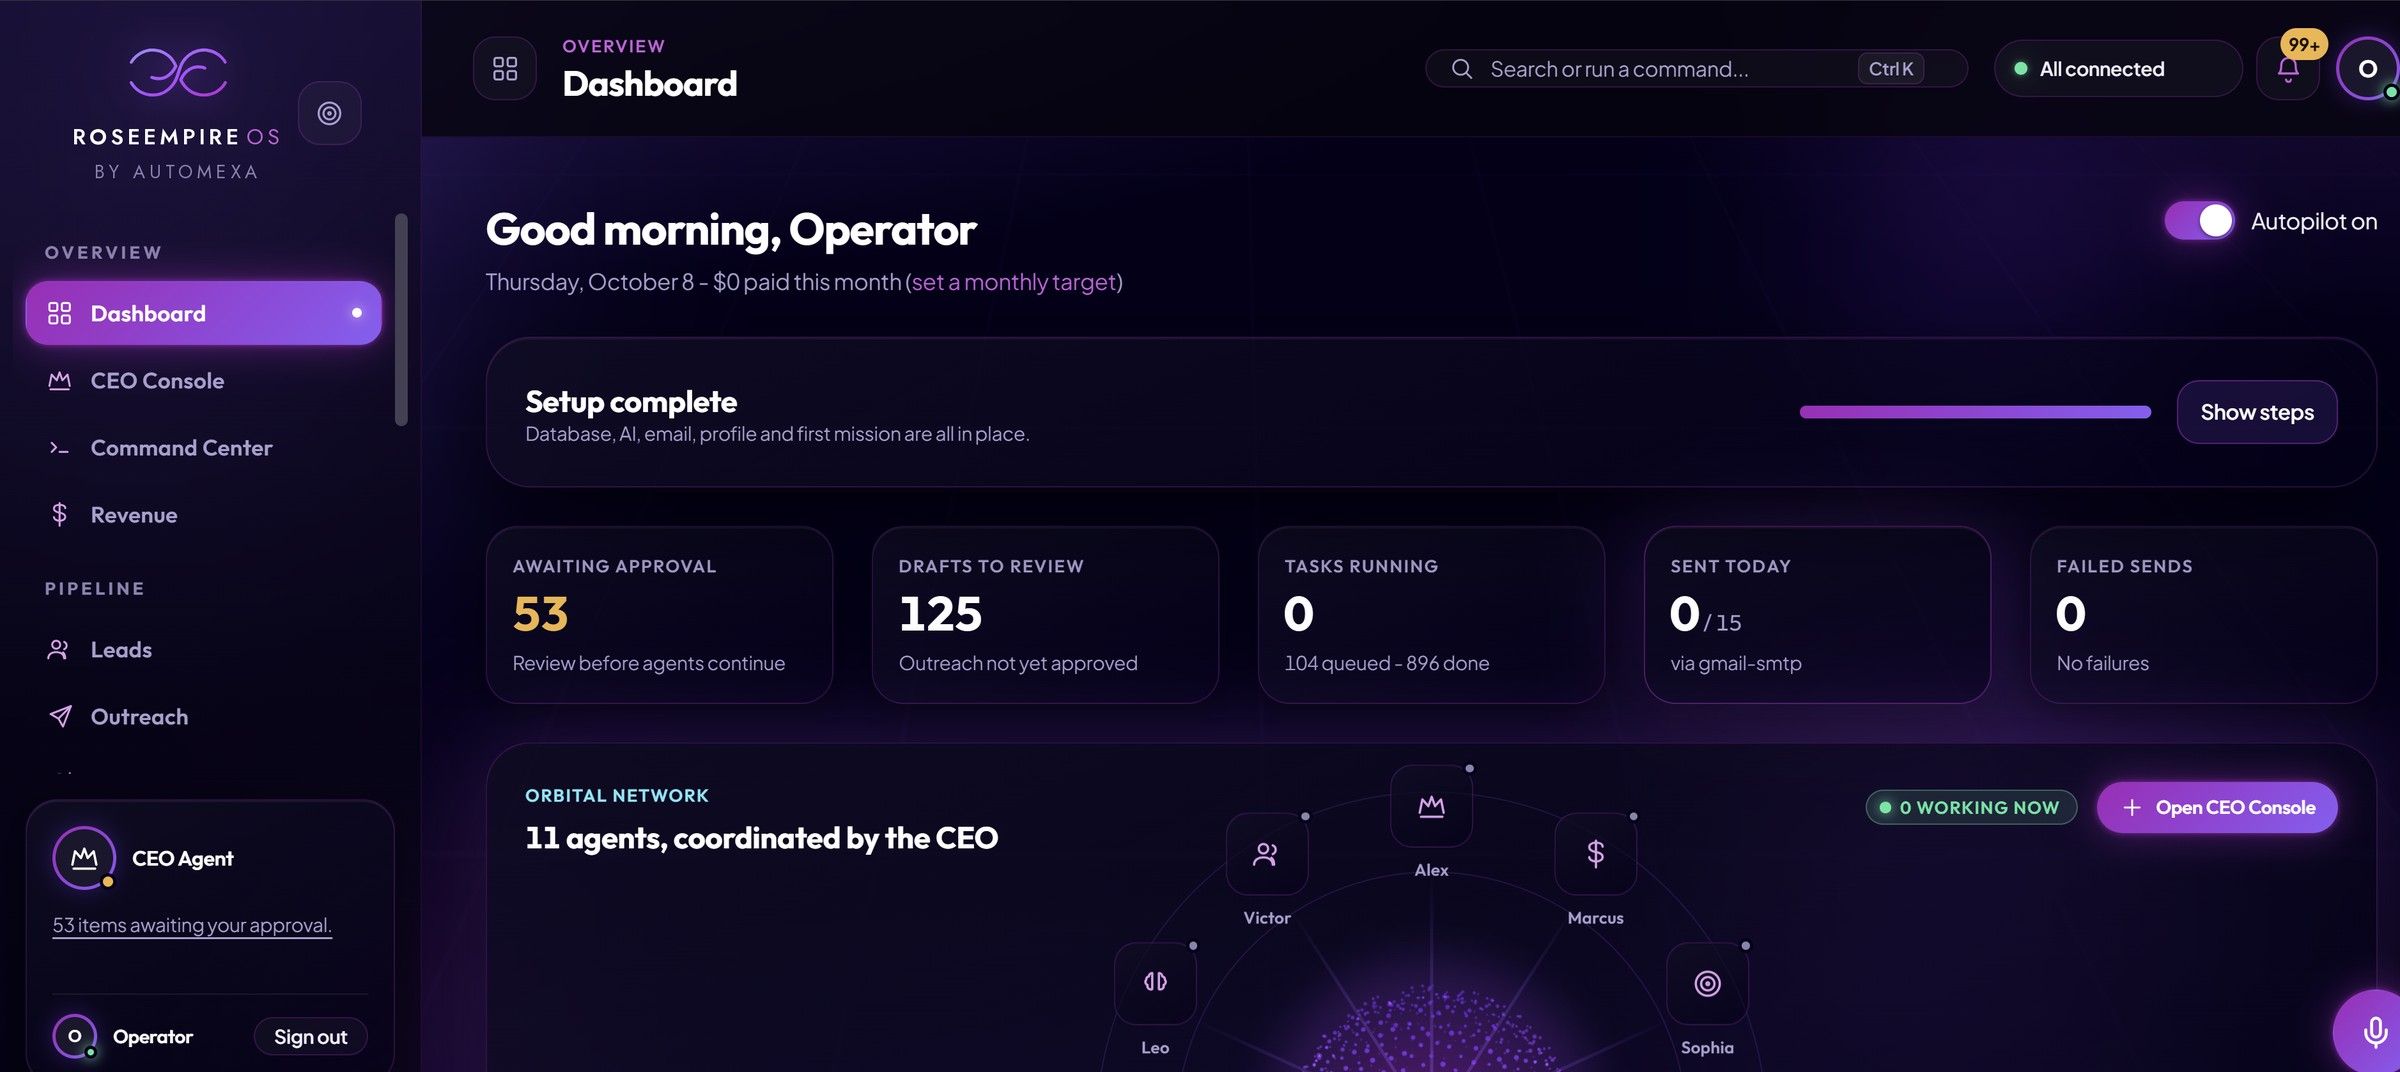
Task: Click the All connected status pill
Action: pyautogui.click(x=2118, y=69)
